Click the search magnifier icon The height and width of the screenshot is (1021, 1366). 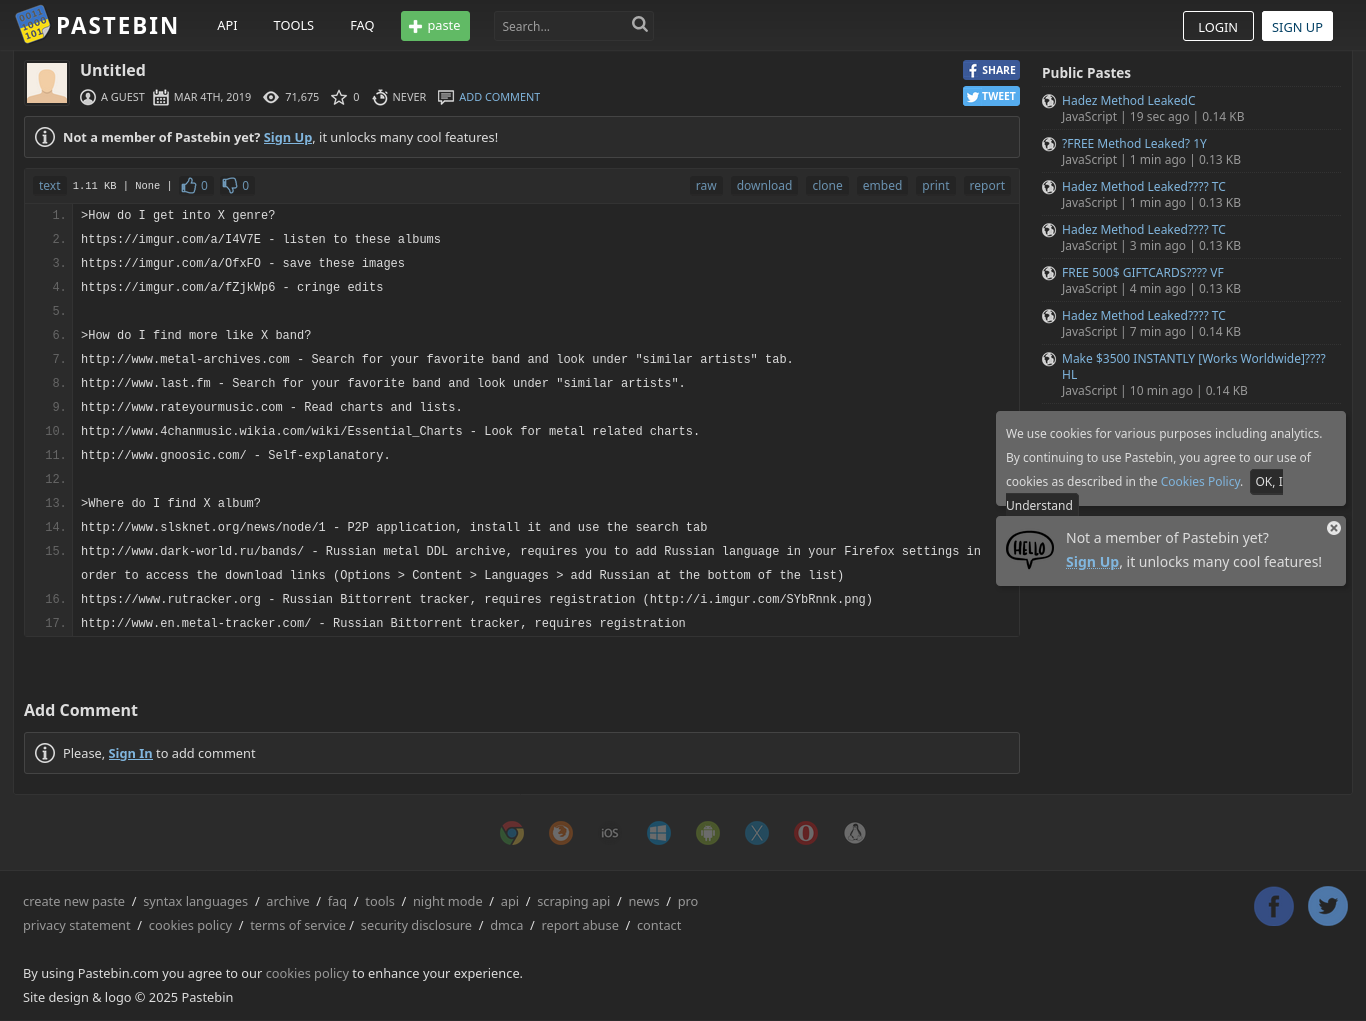click(x=640, y=24)
